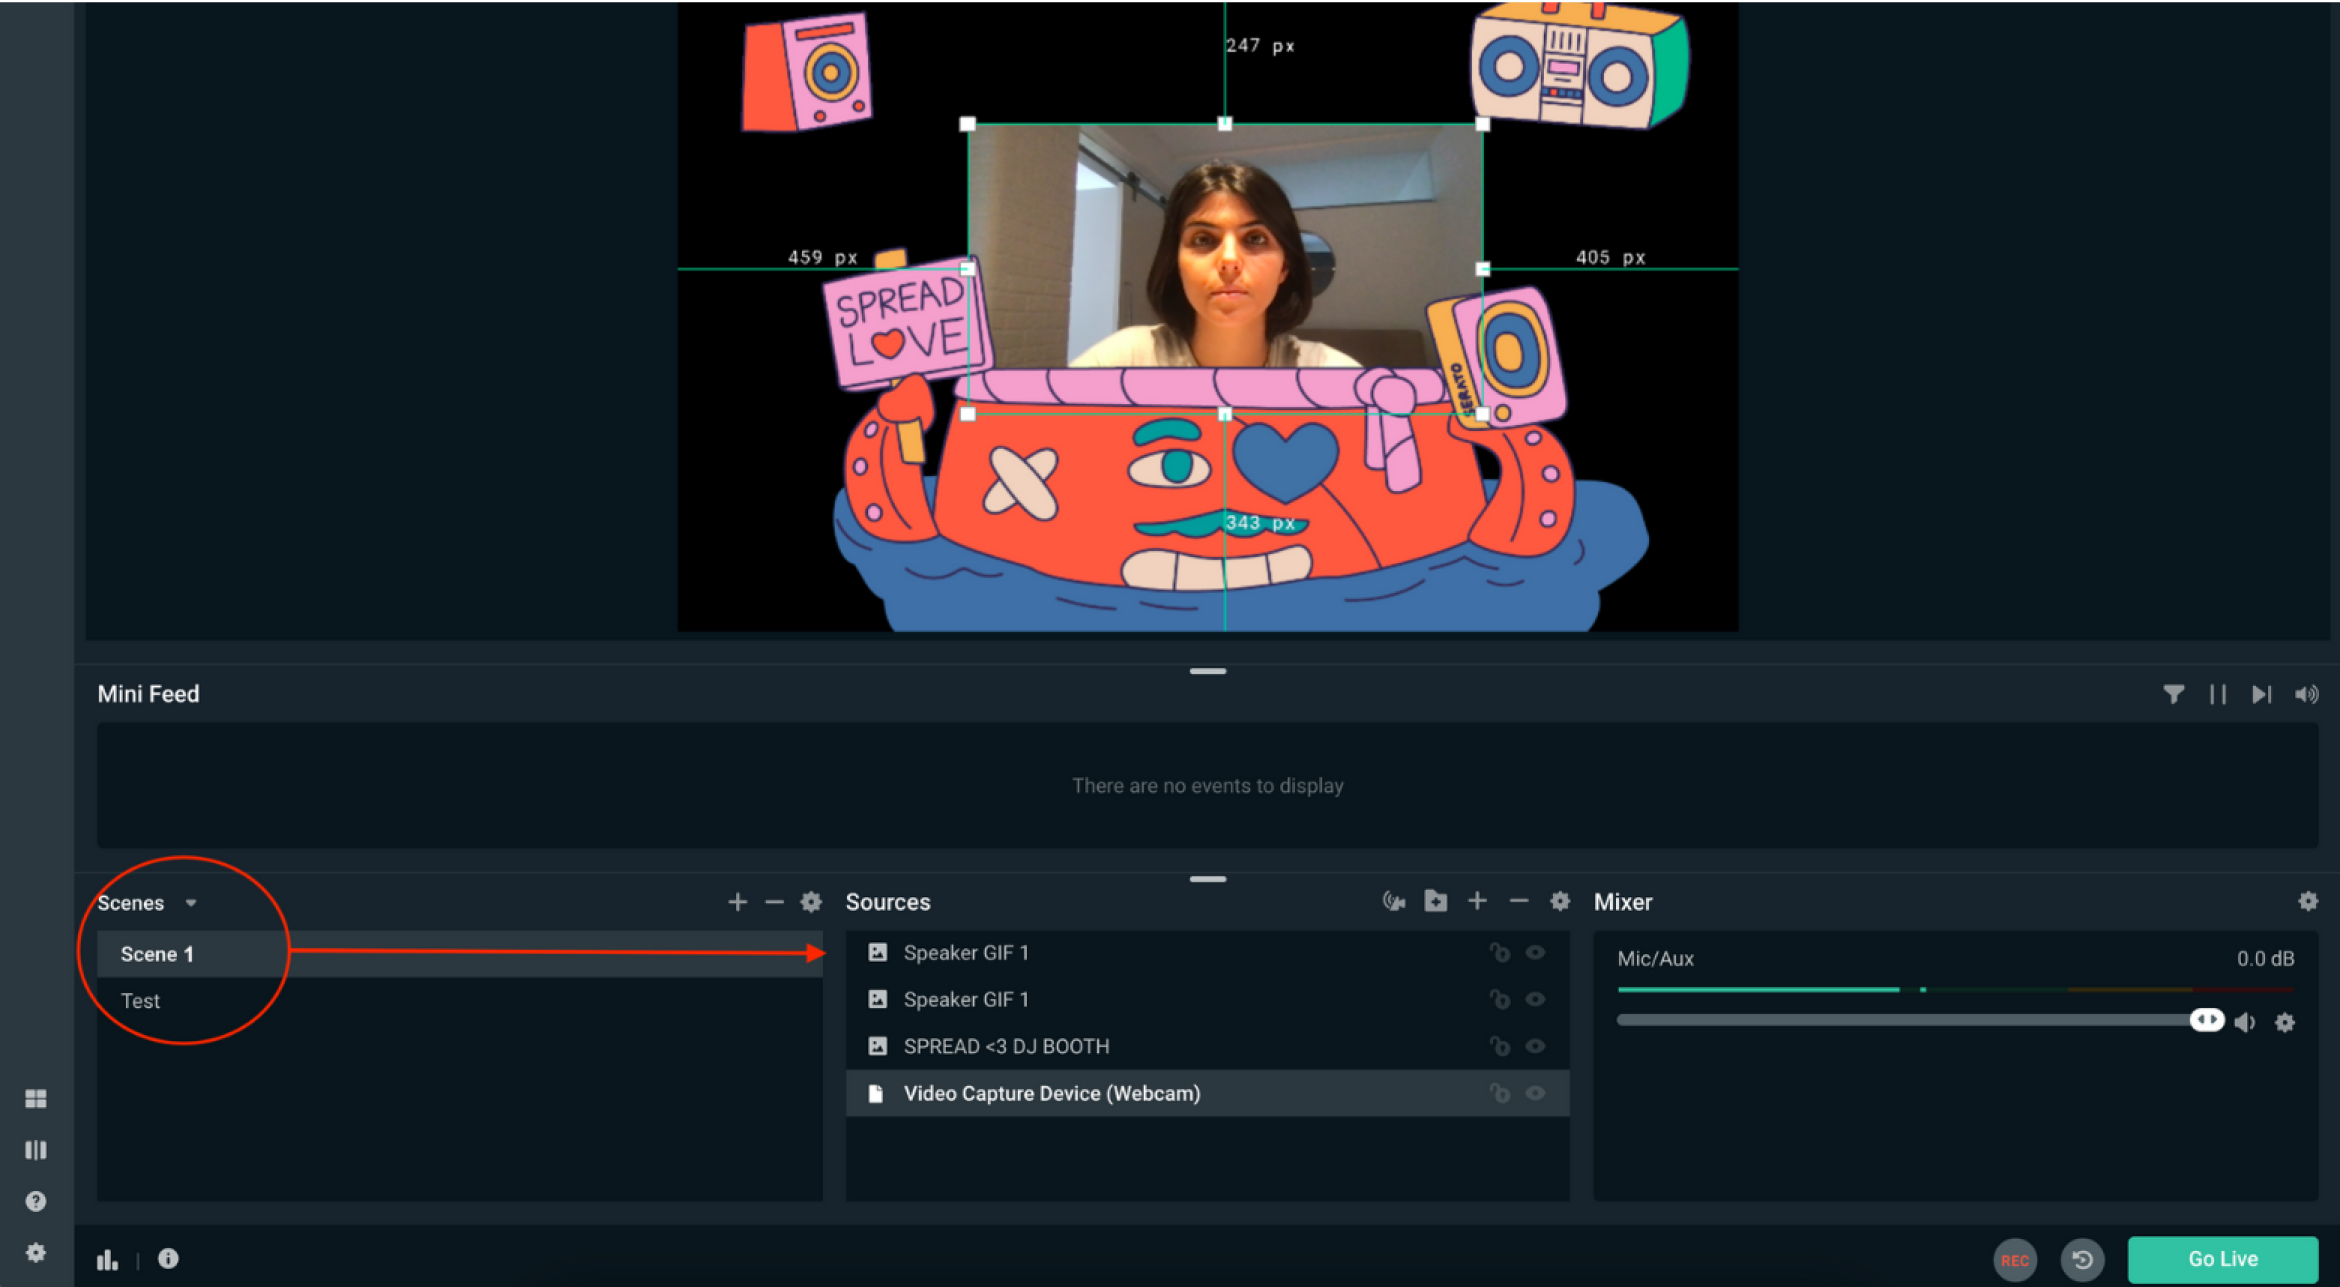Select the Test scene

point(141,1001)
